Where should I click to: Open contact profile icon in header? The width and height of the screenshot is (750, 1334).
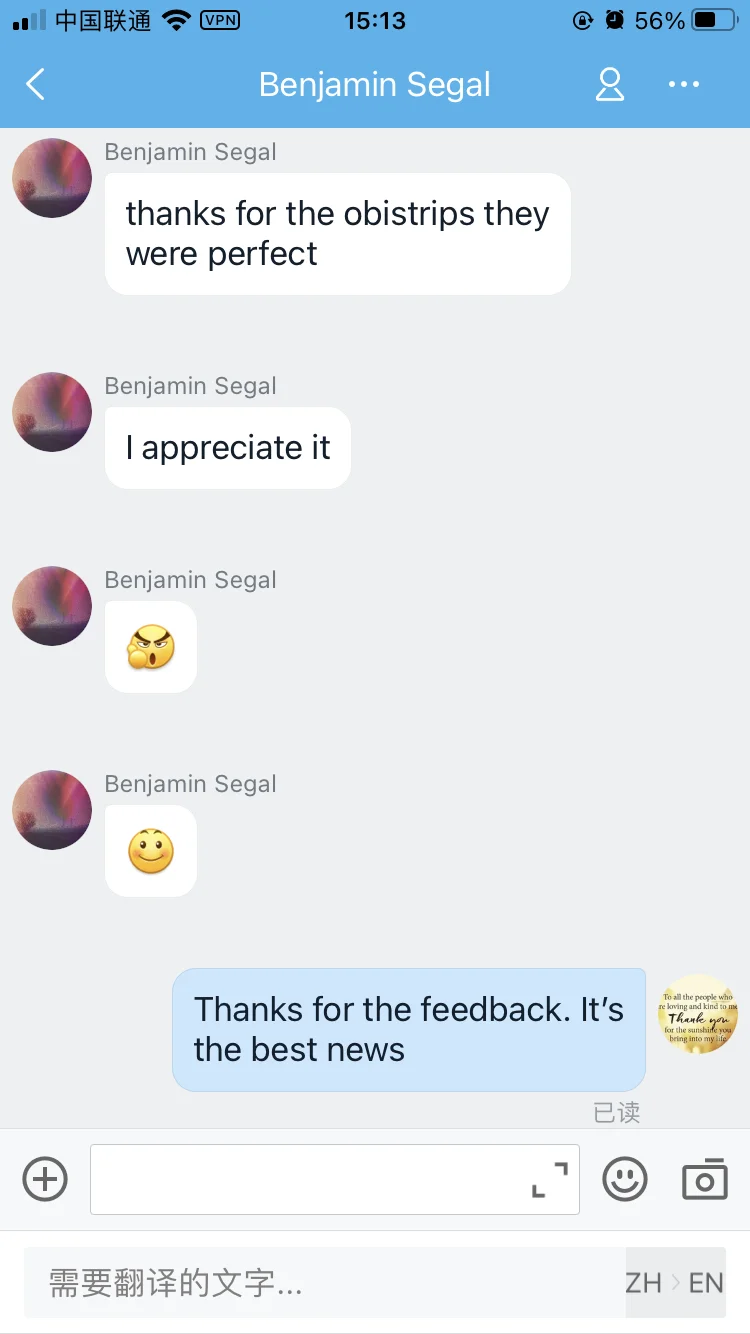point(609,85)
